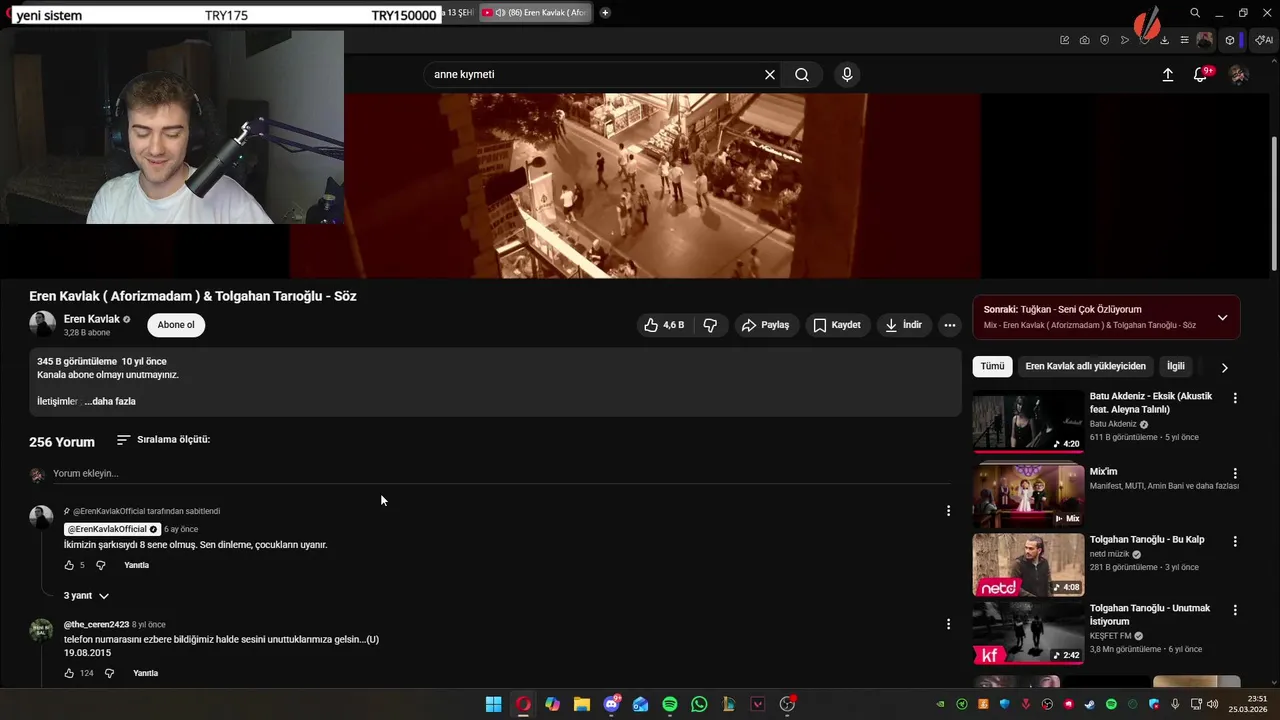Open options for Tolgahan Tarıoğlu - Bu Kalp
Image resolution: width=1280 pixels, height=720 pixels.
(x=1235, y=541)
